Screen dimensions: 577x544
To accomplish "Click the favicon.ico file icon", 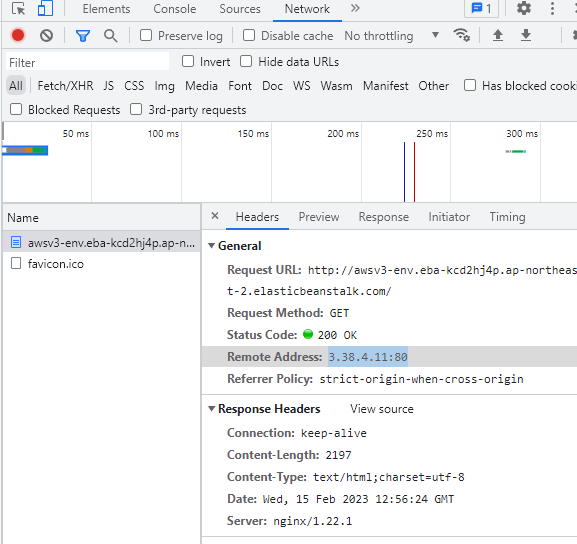I will (16, 263).
